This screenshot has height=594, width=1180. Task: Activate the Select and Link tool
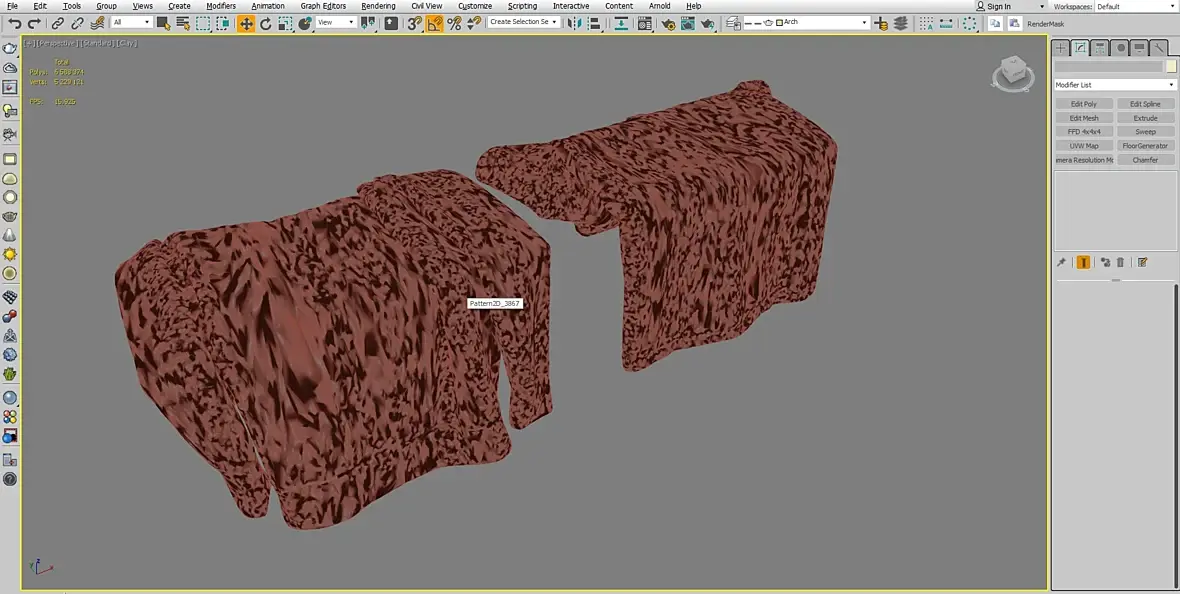click(57, 23)
